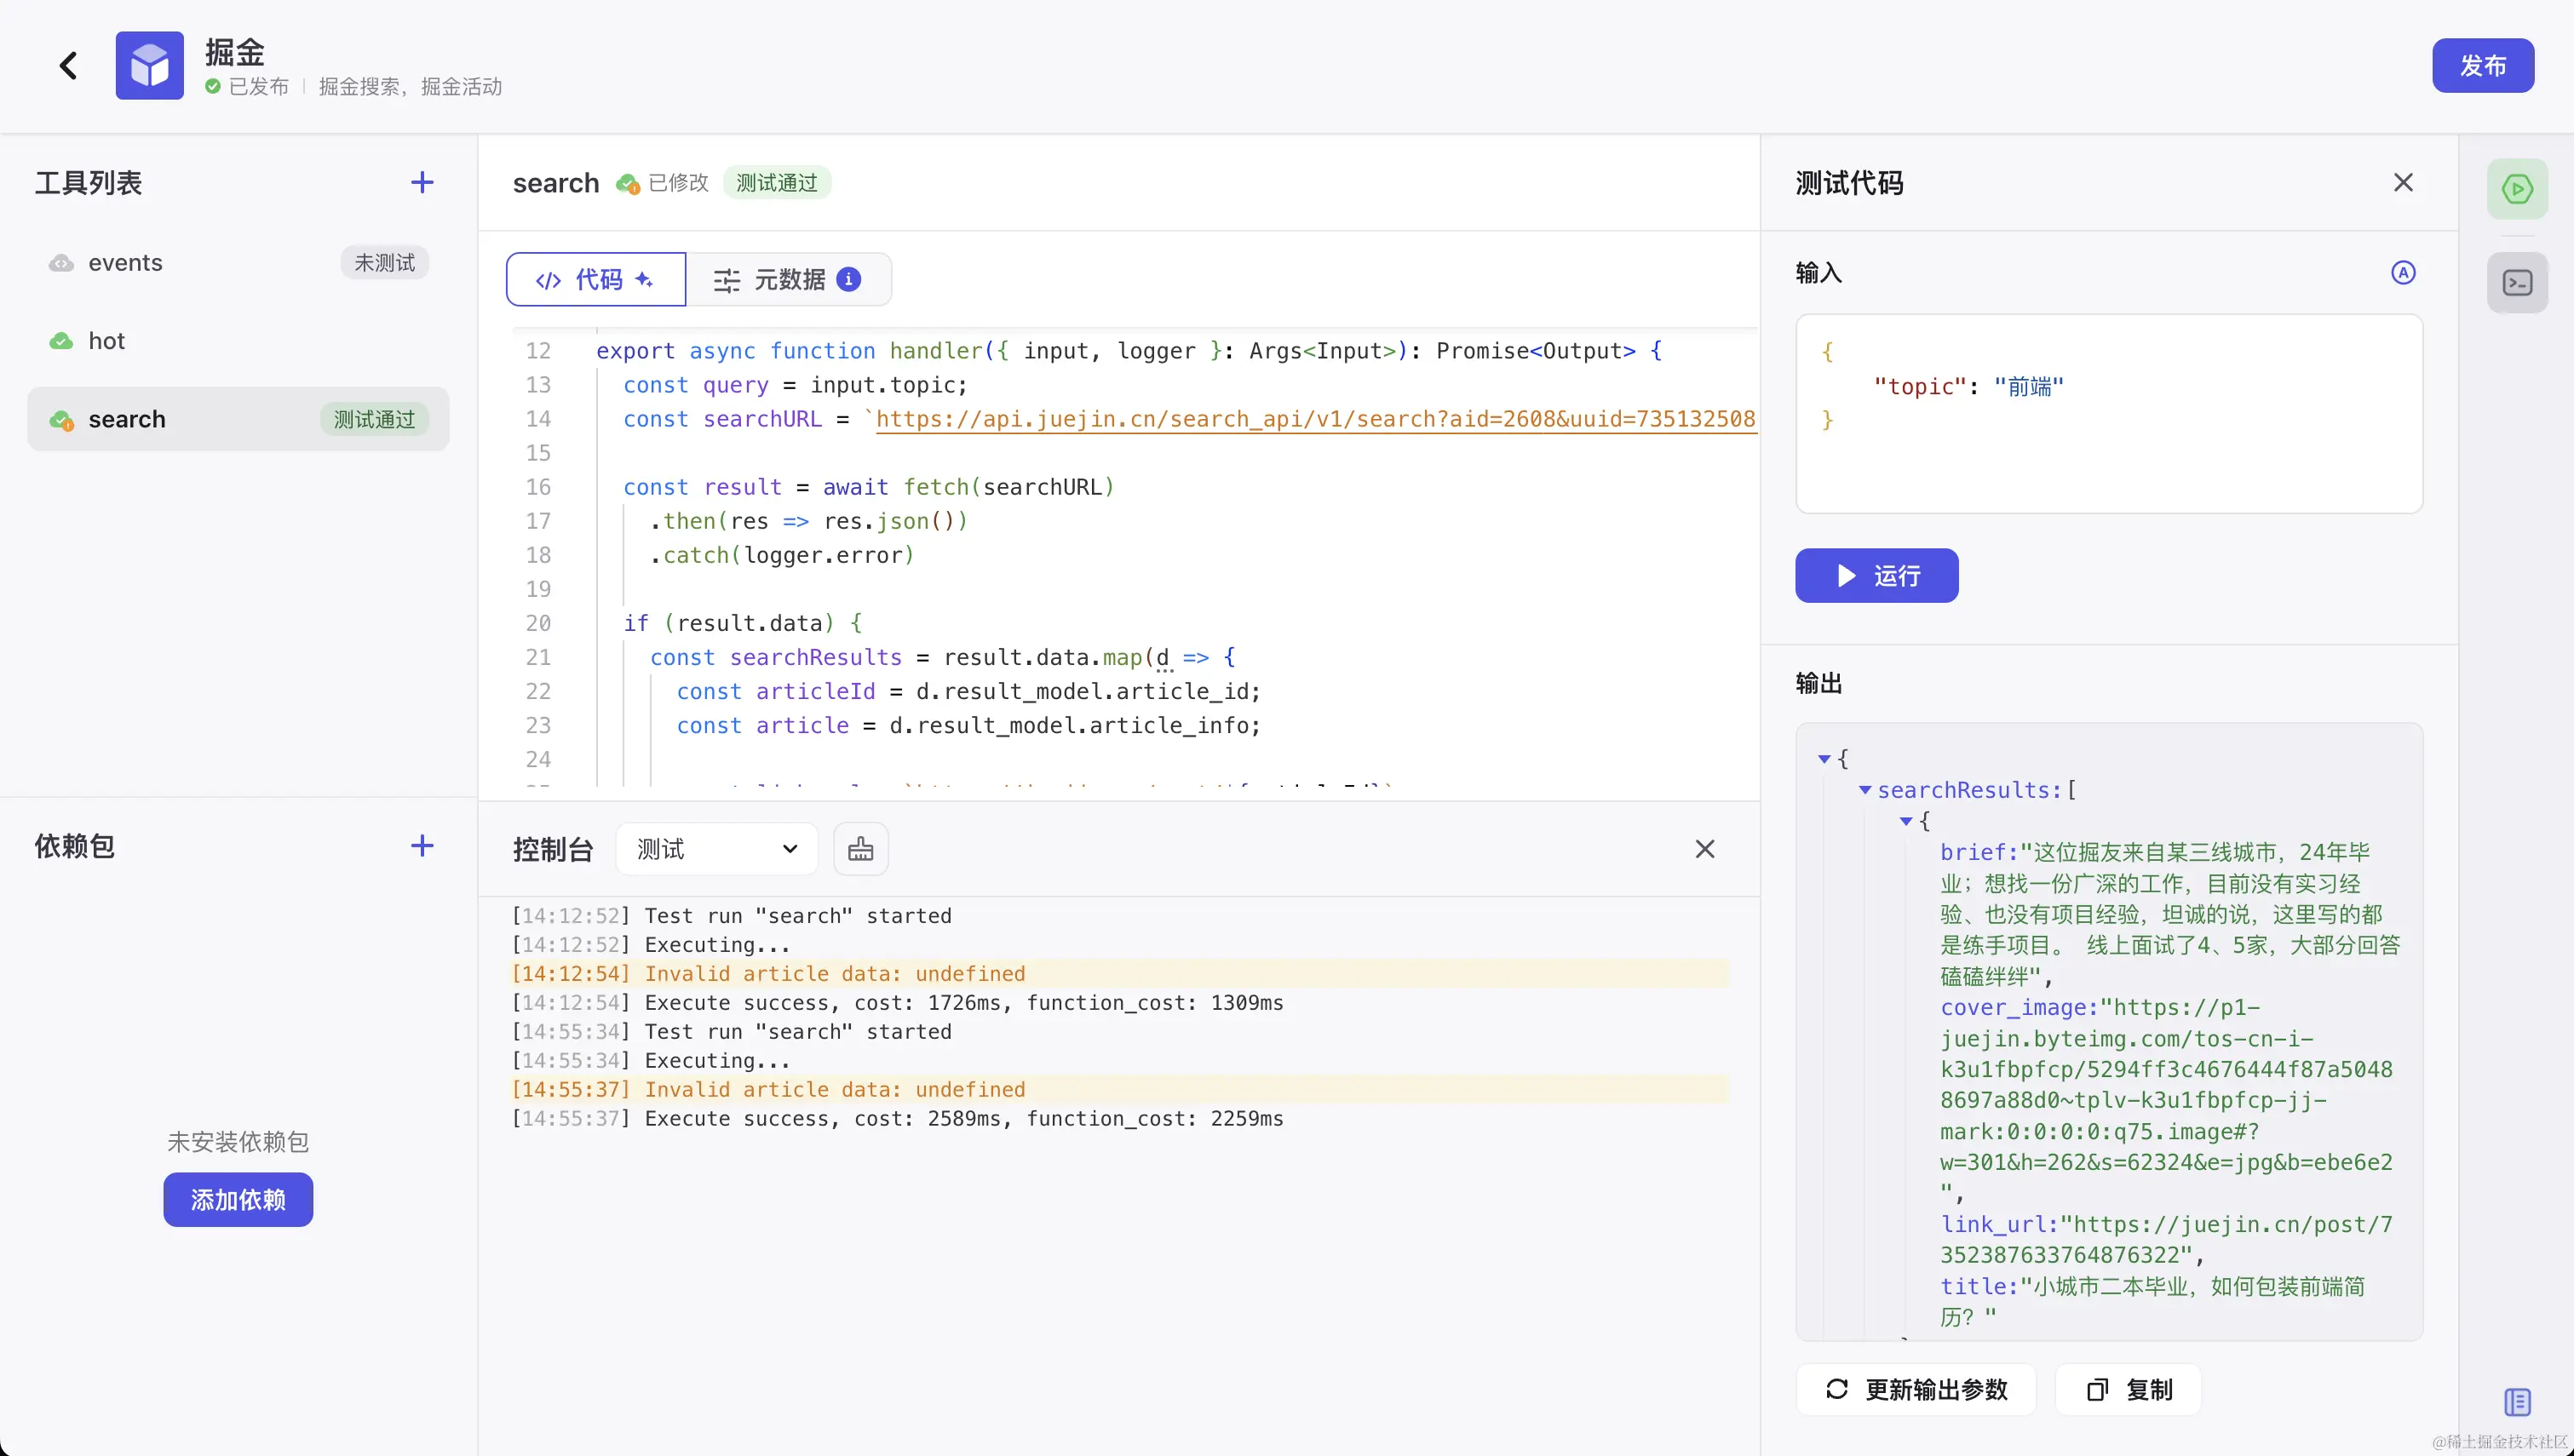The width and height of the screenshot is (2574, 1456).
Task: Collapse the searchResults array
Action: 1865,790
